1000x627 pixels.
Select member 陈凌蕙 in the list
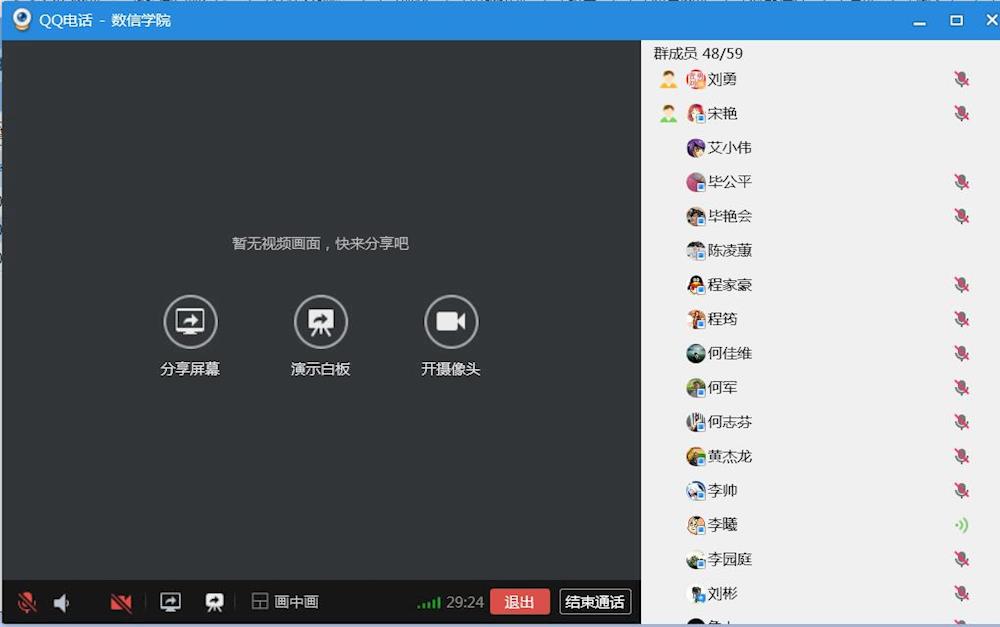pos(729,251)
